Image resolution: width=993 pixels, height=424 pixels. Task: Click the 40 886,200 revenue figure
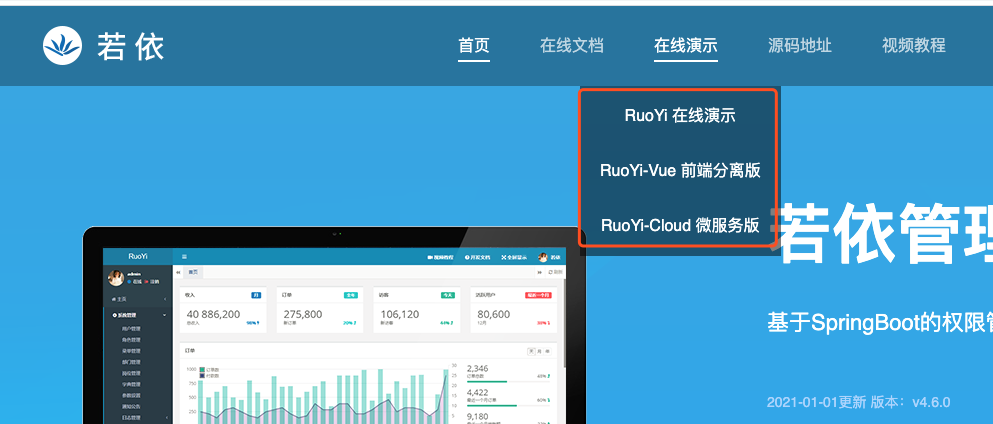tap(213, 314)
